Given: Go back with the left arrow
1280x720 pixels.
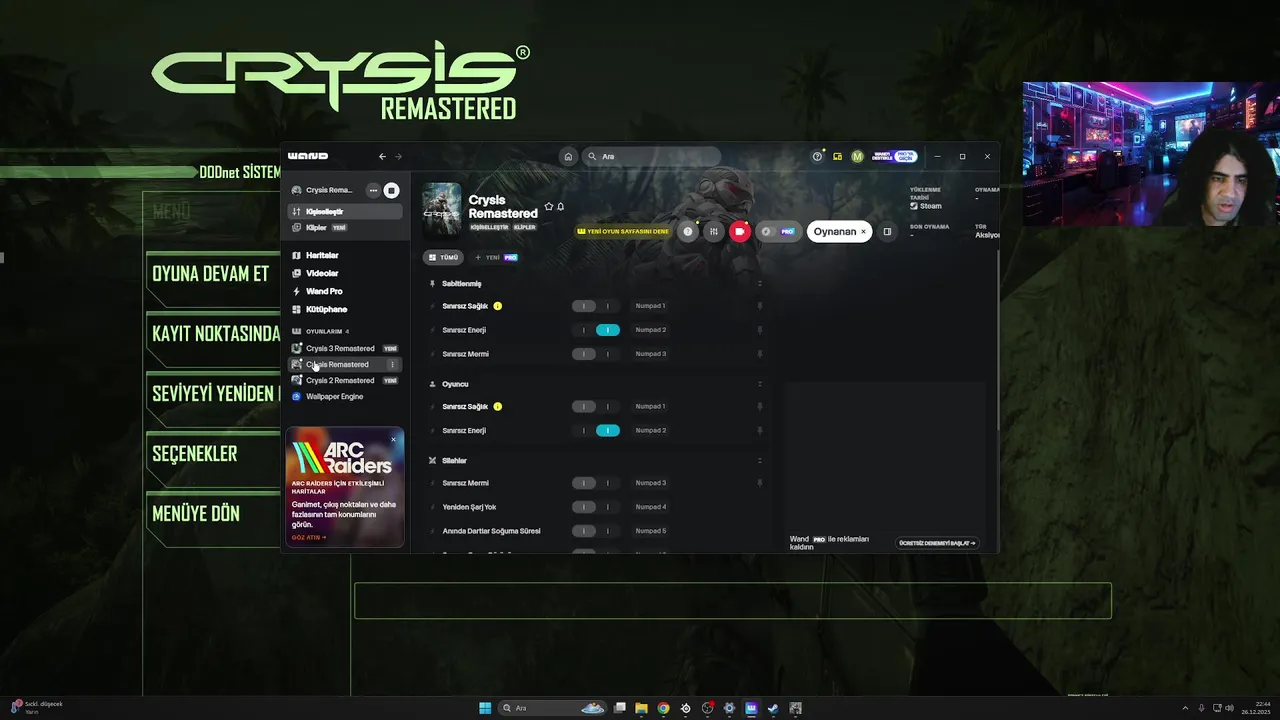Looking at the screenshot, I should (x=382, y=156).
